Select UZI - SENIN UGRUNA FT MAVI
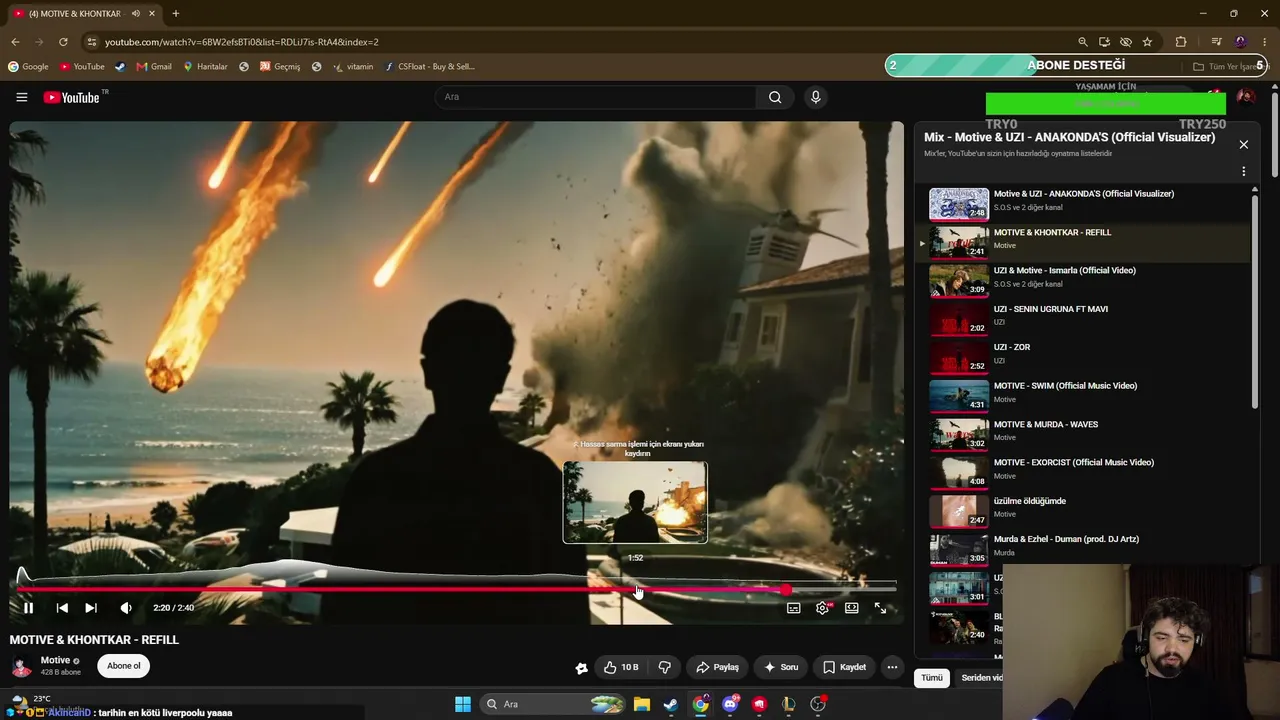The image size is (1280, 720). click(1085, 318)
